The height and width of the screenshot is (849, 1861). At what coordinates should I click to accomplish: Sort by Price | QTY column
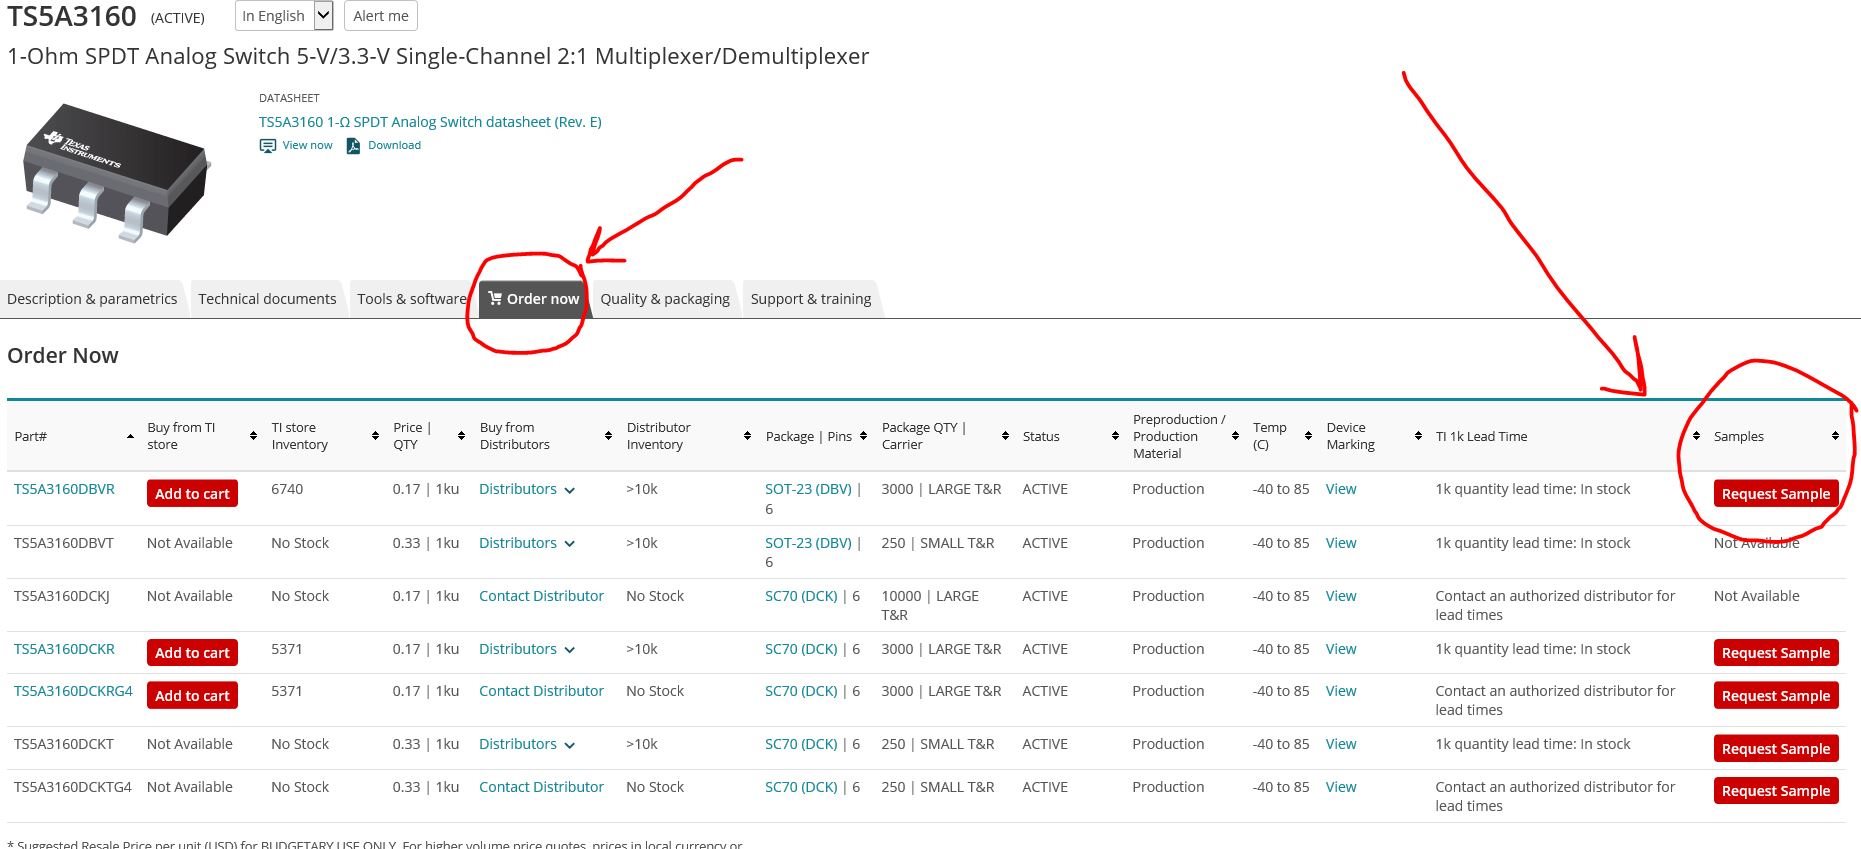point(461,436)
